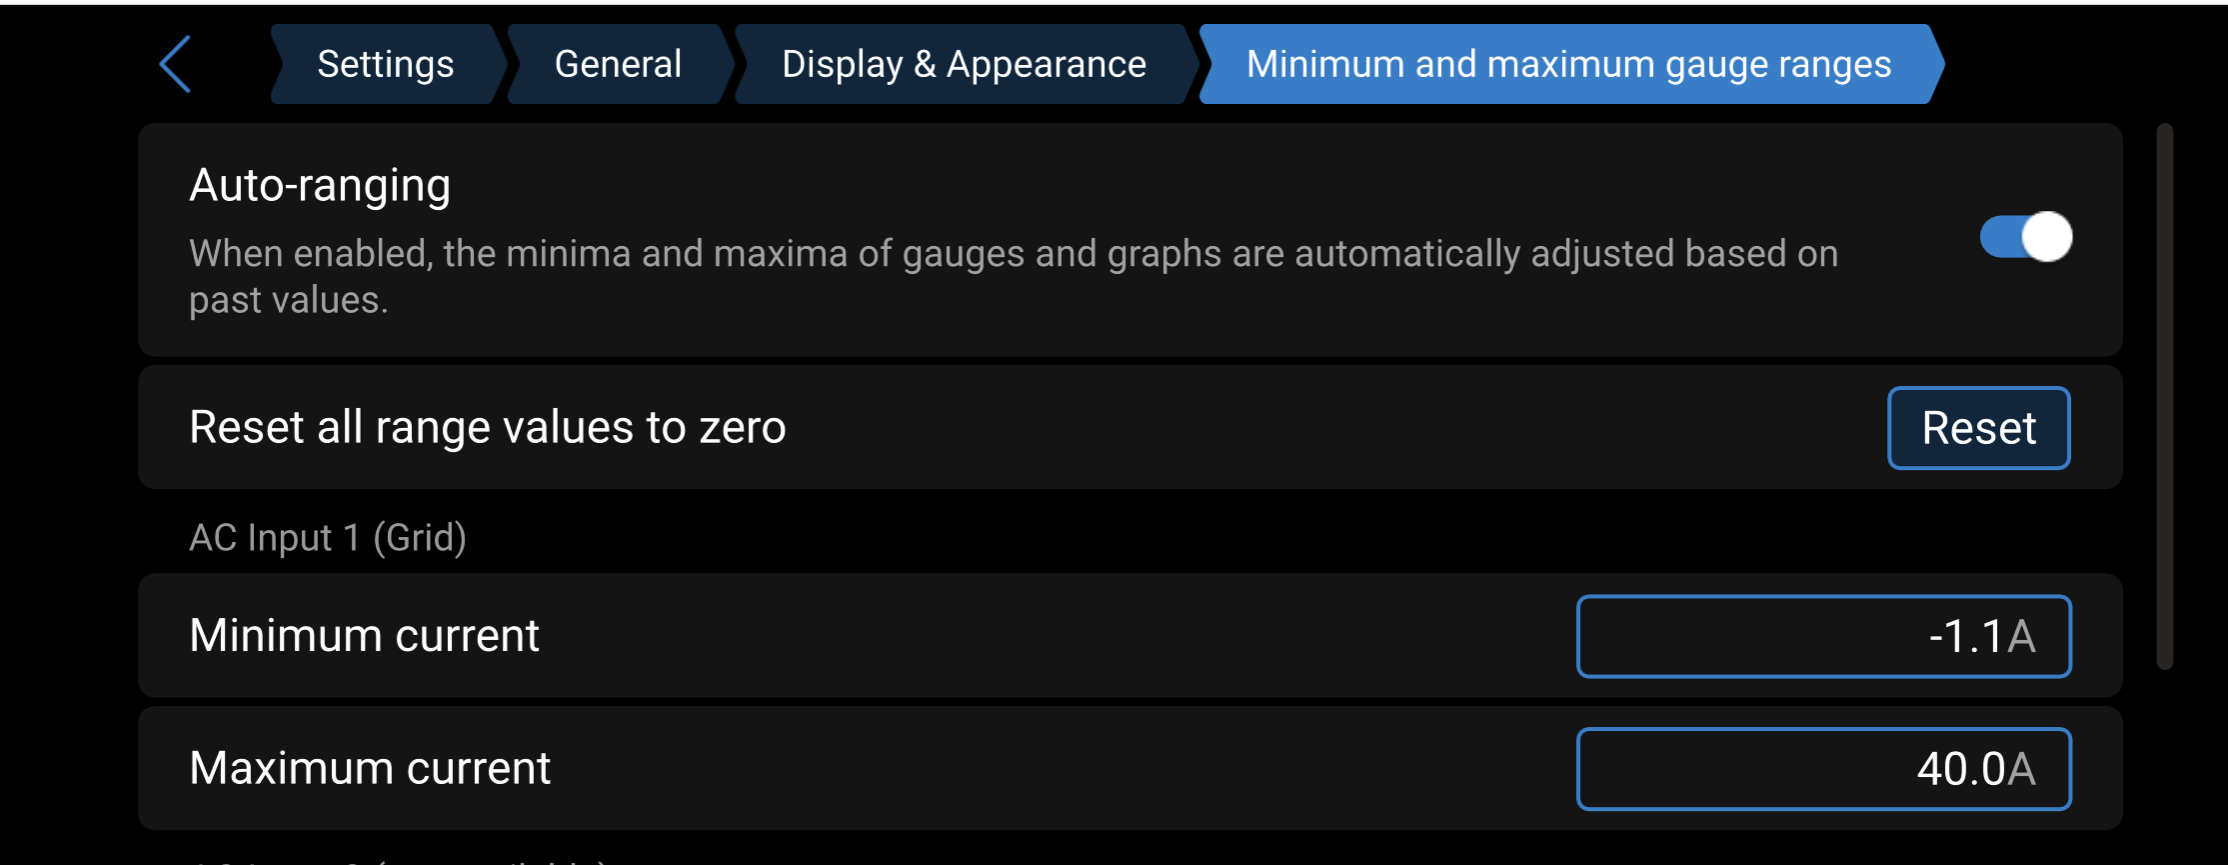The height and width of the screenshot is (865, 2228).
Task: Click the 'Reset all range values to zero' label
Action: pyautogui.click(x=487, y=428)
